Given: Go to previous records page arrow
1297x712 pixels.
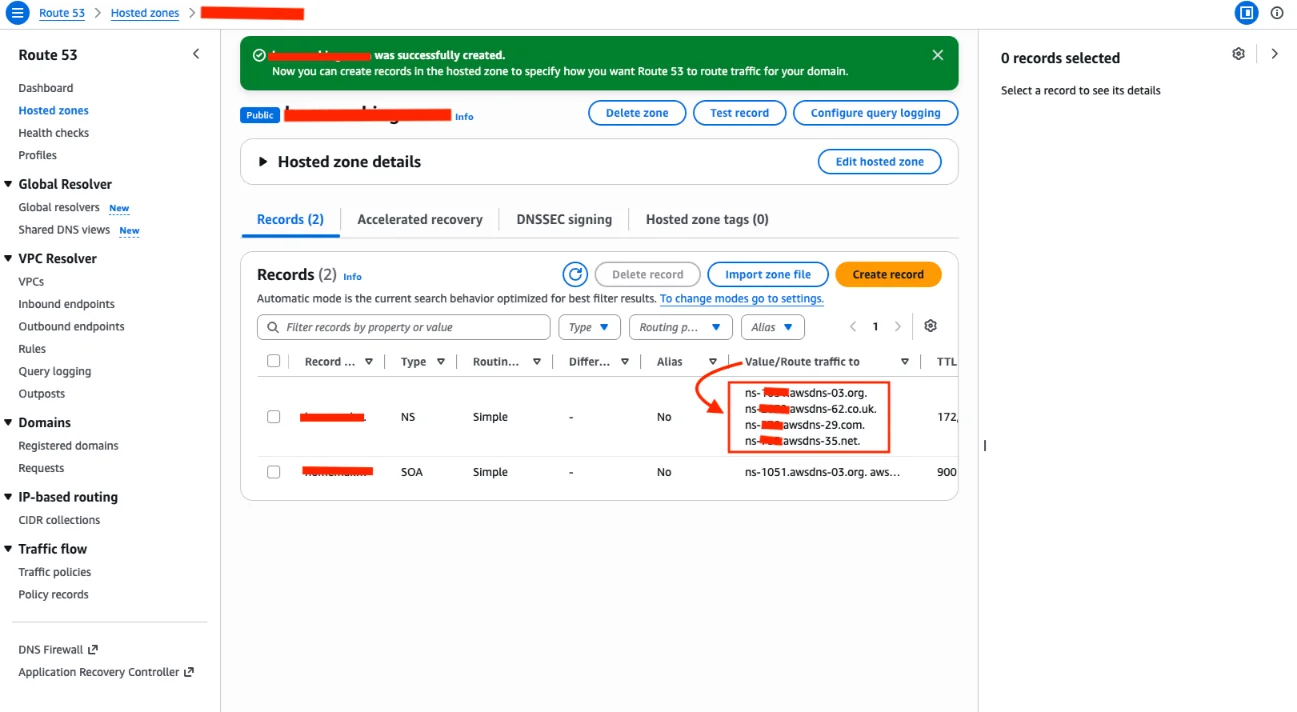Looking at the screenshot, I should (853, 326).
